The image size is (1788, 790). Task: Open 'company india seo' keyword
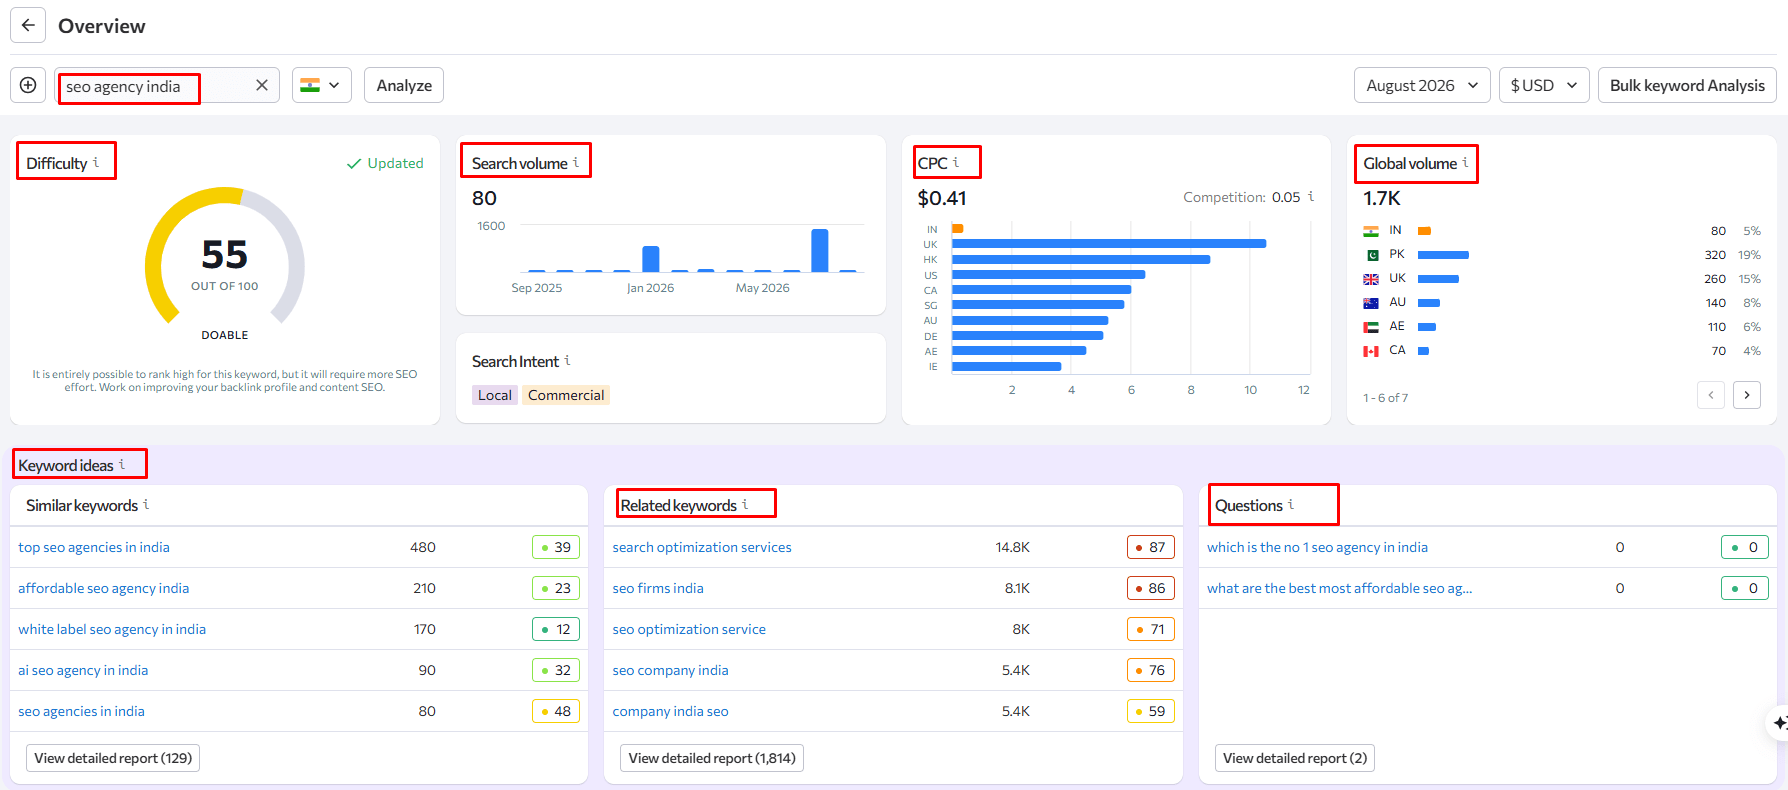click(670, 711)
